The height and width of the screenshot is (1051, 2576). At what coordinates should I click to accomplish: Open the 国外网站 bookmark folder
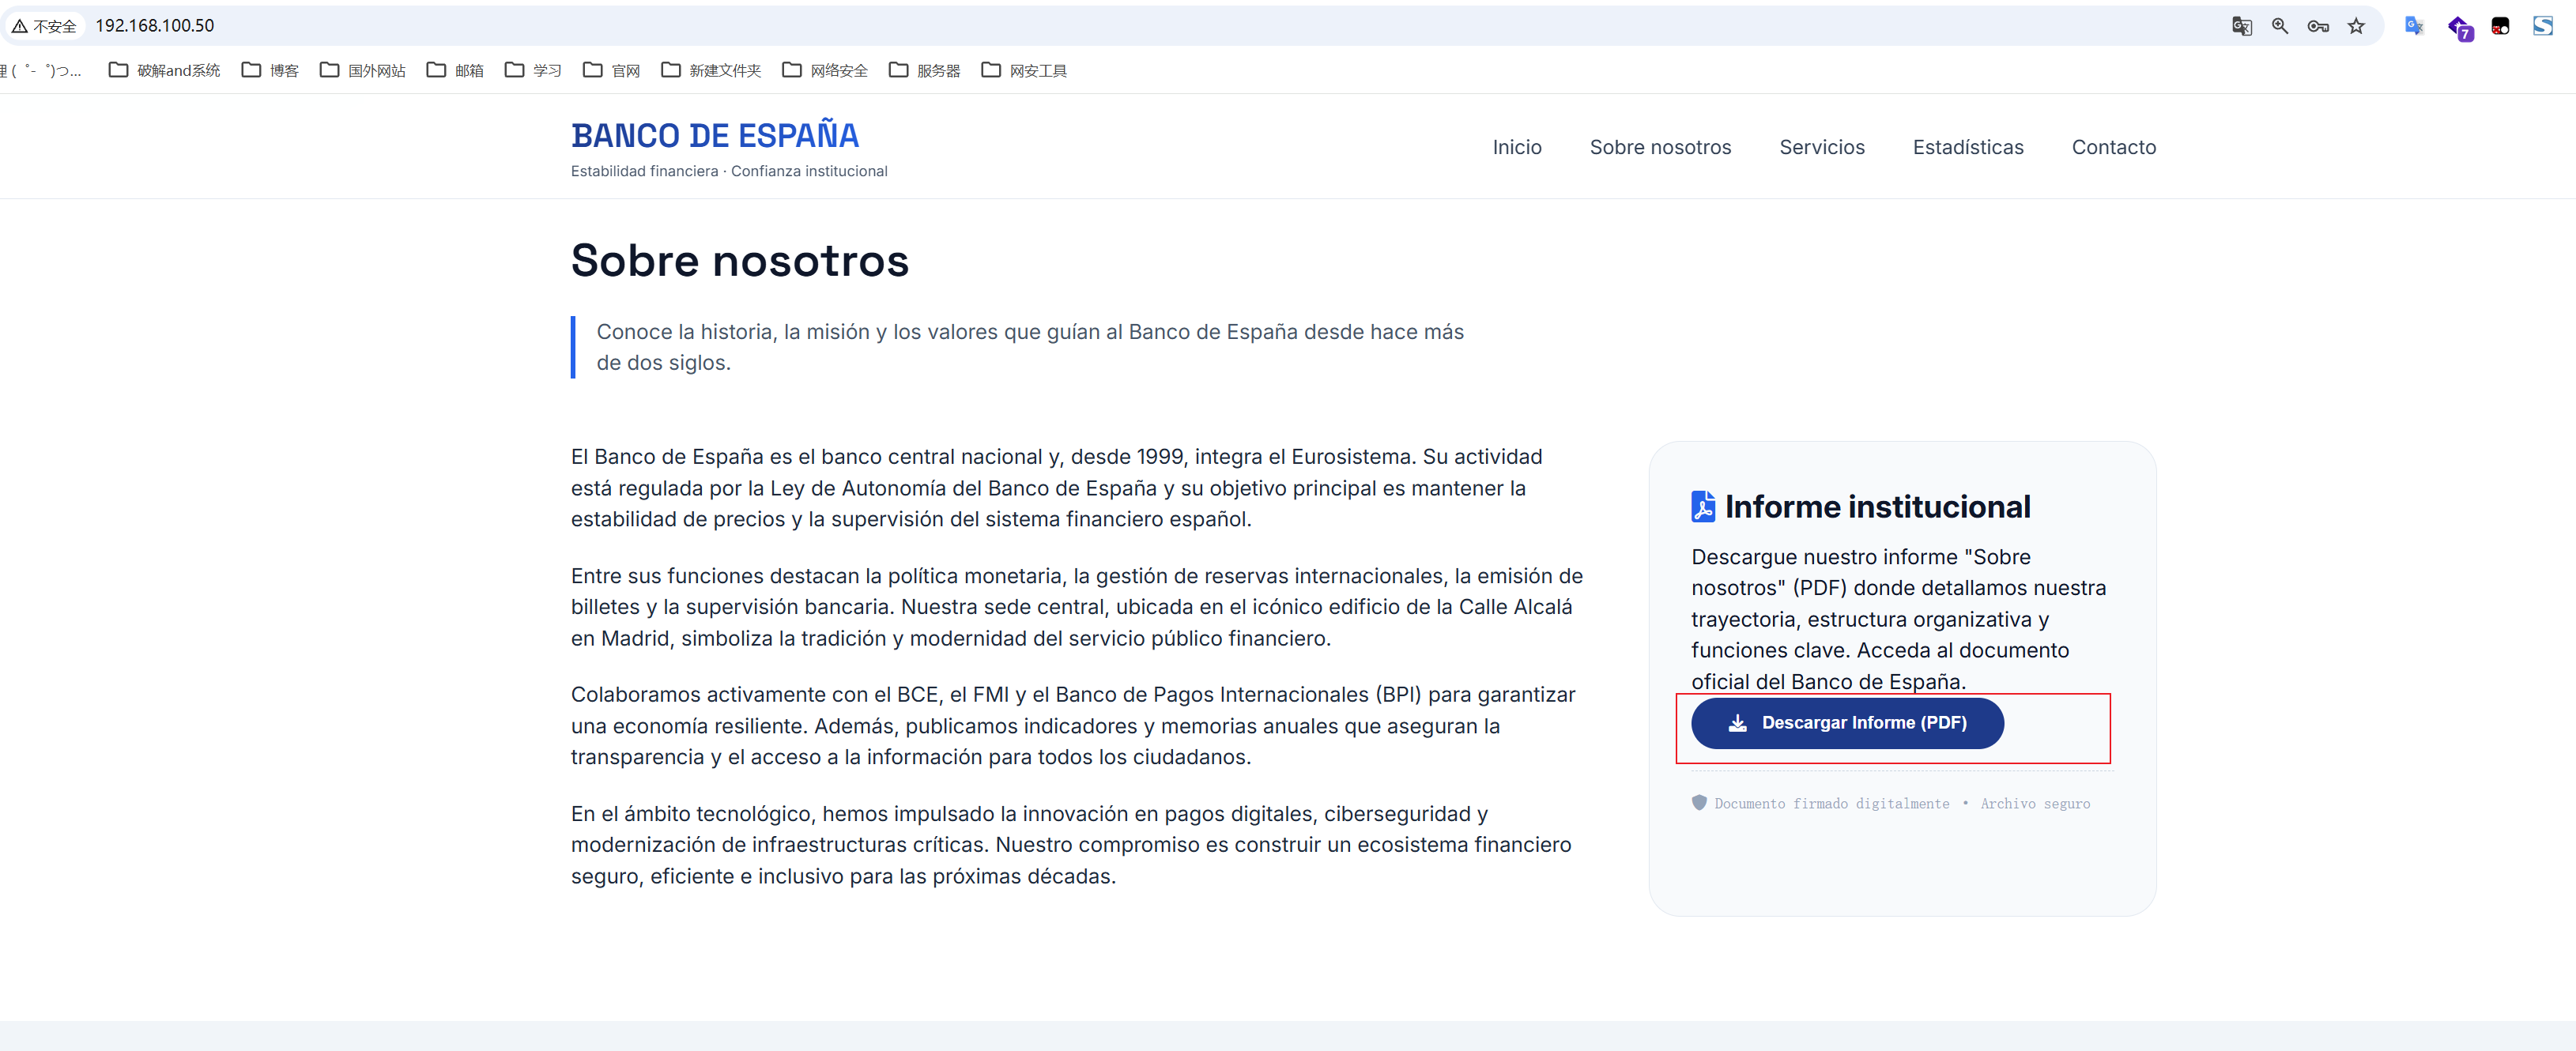coord(362,70)
